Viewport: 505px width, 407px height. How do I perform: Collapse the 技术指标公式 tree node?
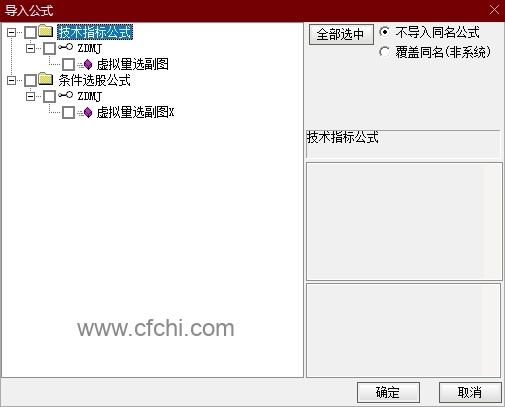click(x=11, y=33)
